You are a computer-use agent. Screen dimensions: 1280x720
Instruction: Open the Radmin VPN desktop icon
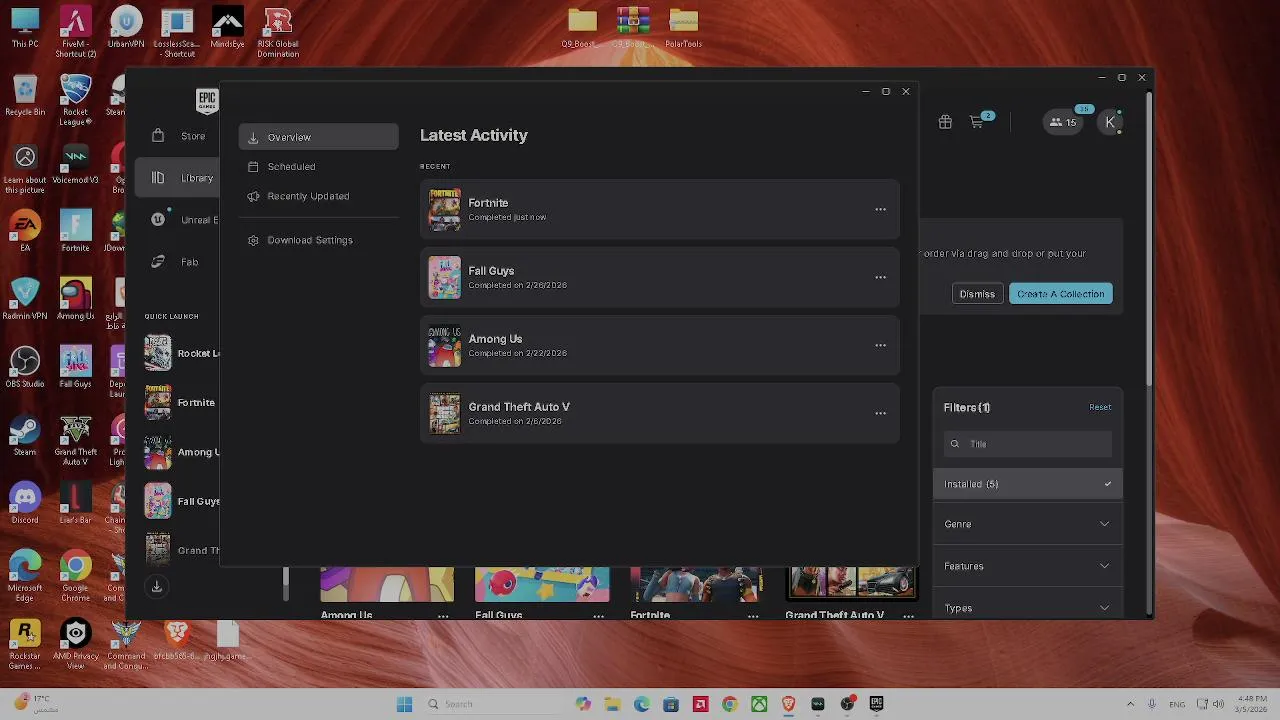[25, 298]
